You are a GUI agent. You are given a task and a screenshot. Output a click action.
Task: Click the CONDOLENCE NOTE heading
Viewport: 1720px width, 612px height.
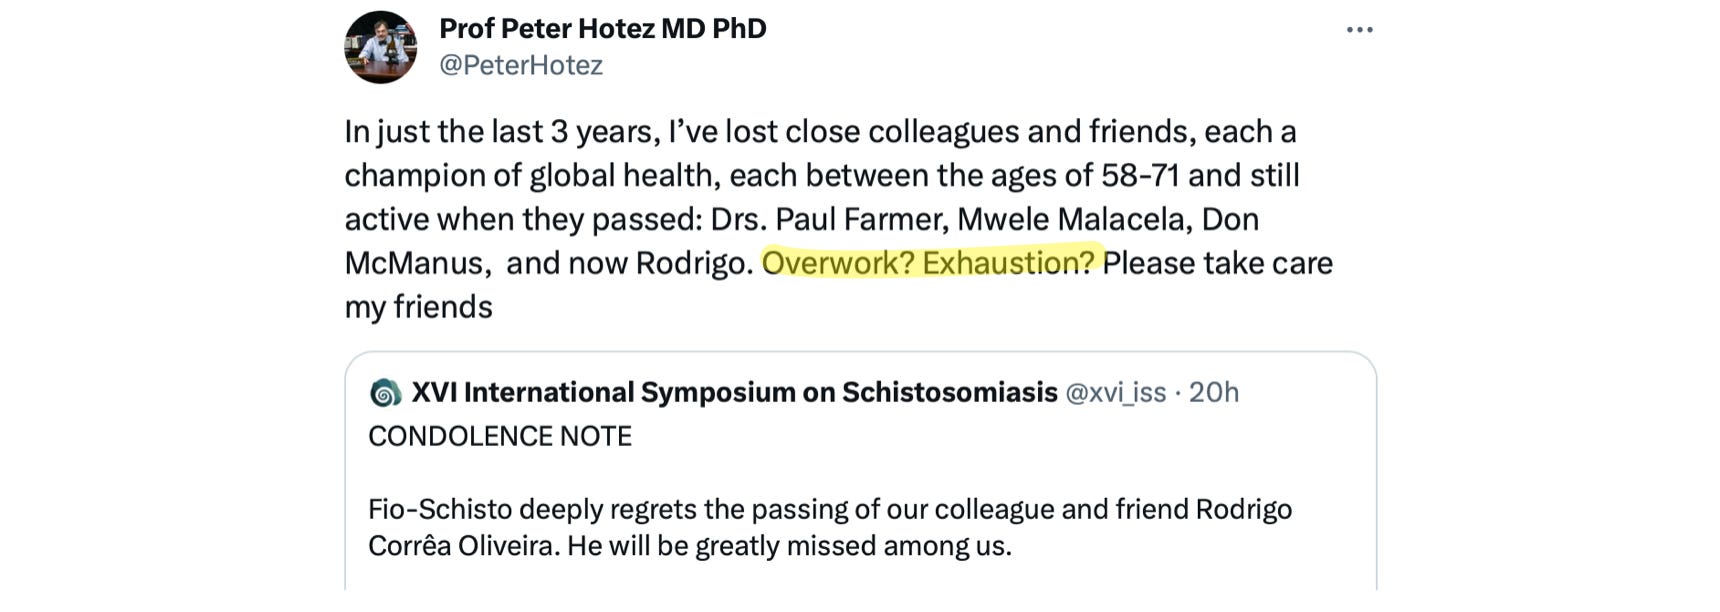(x=500, y=436)
